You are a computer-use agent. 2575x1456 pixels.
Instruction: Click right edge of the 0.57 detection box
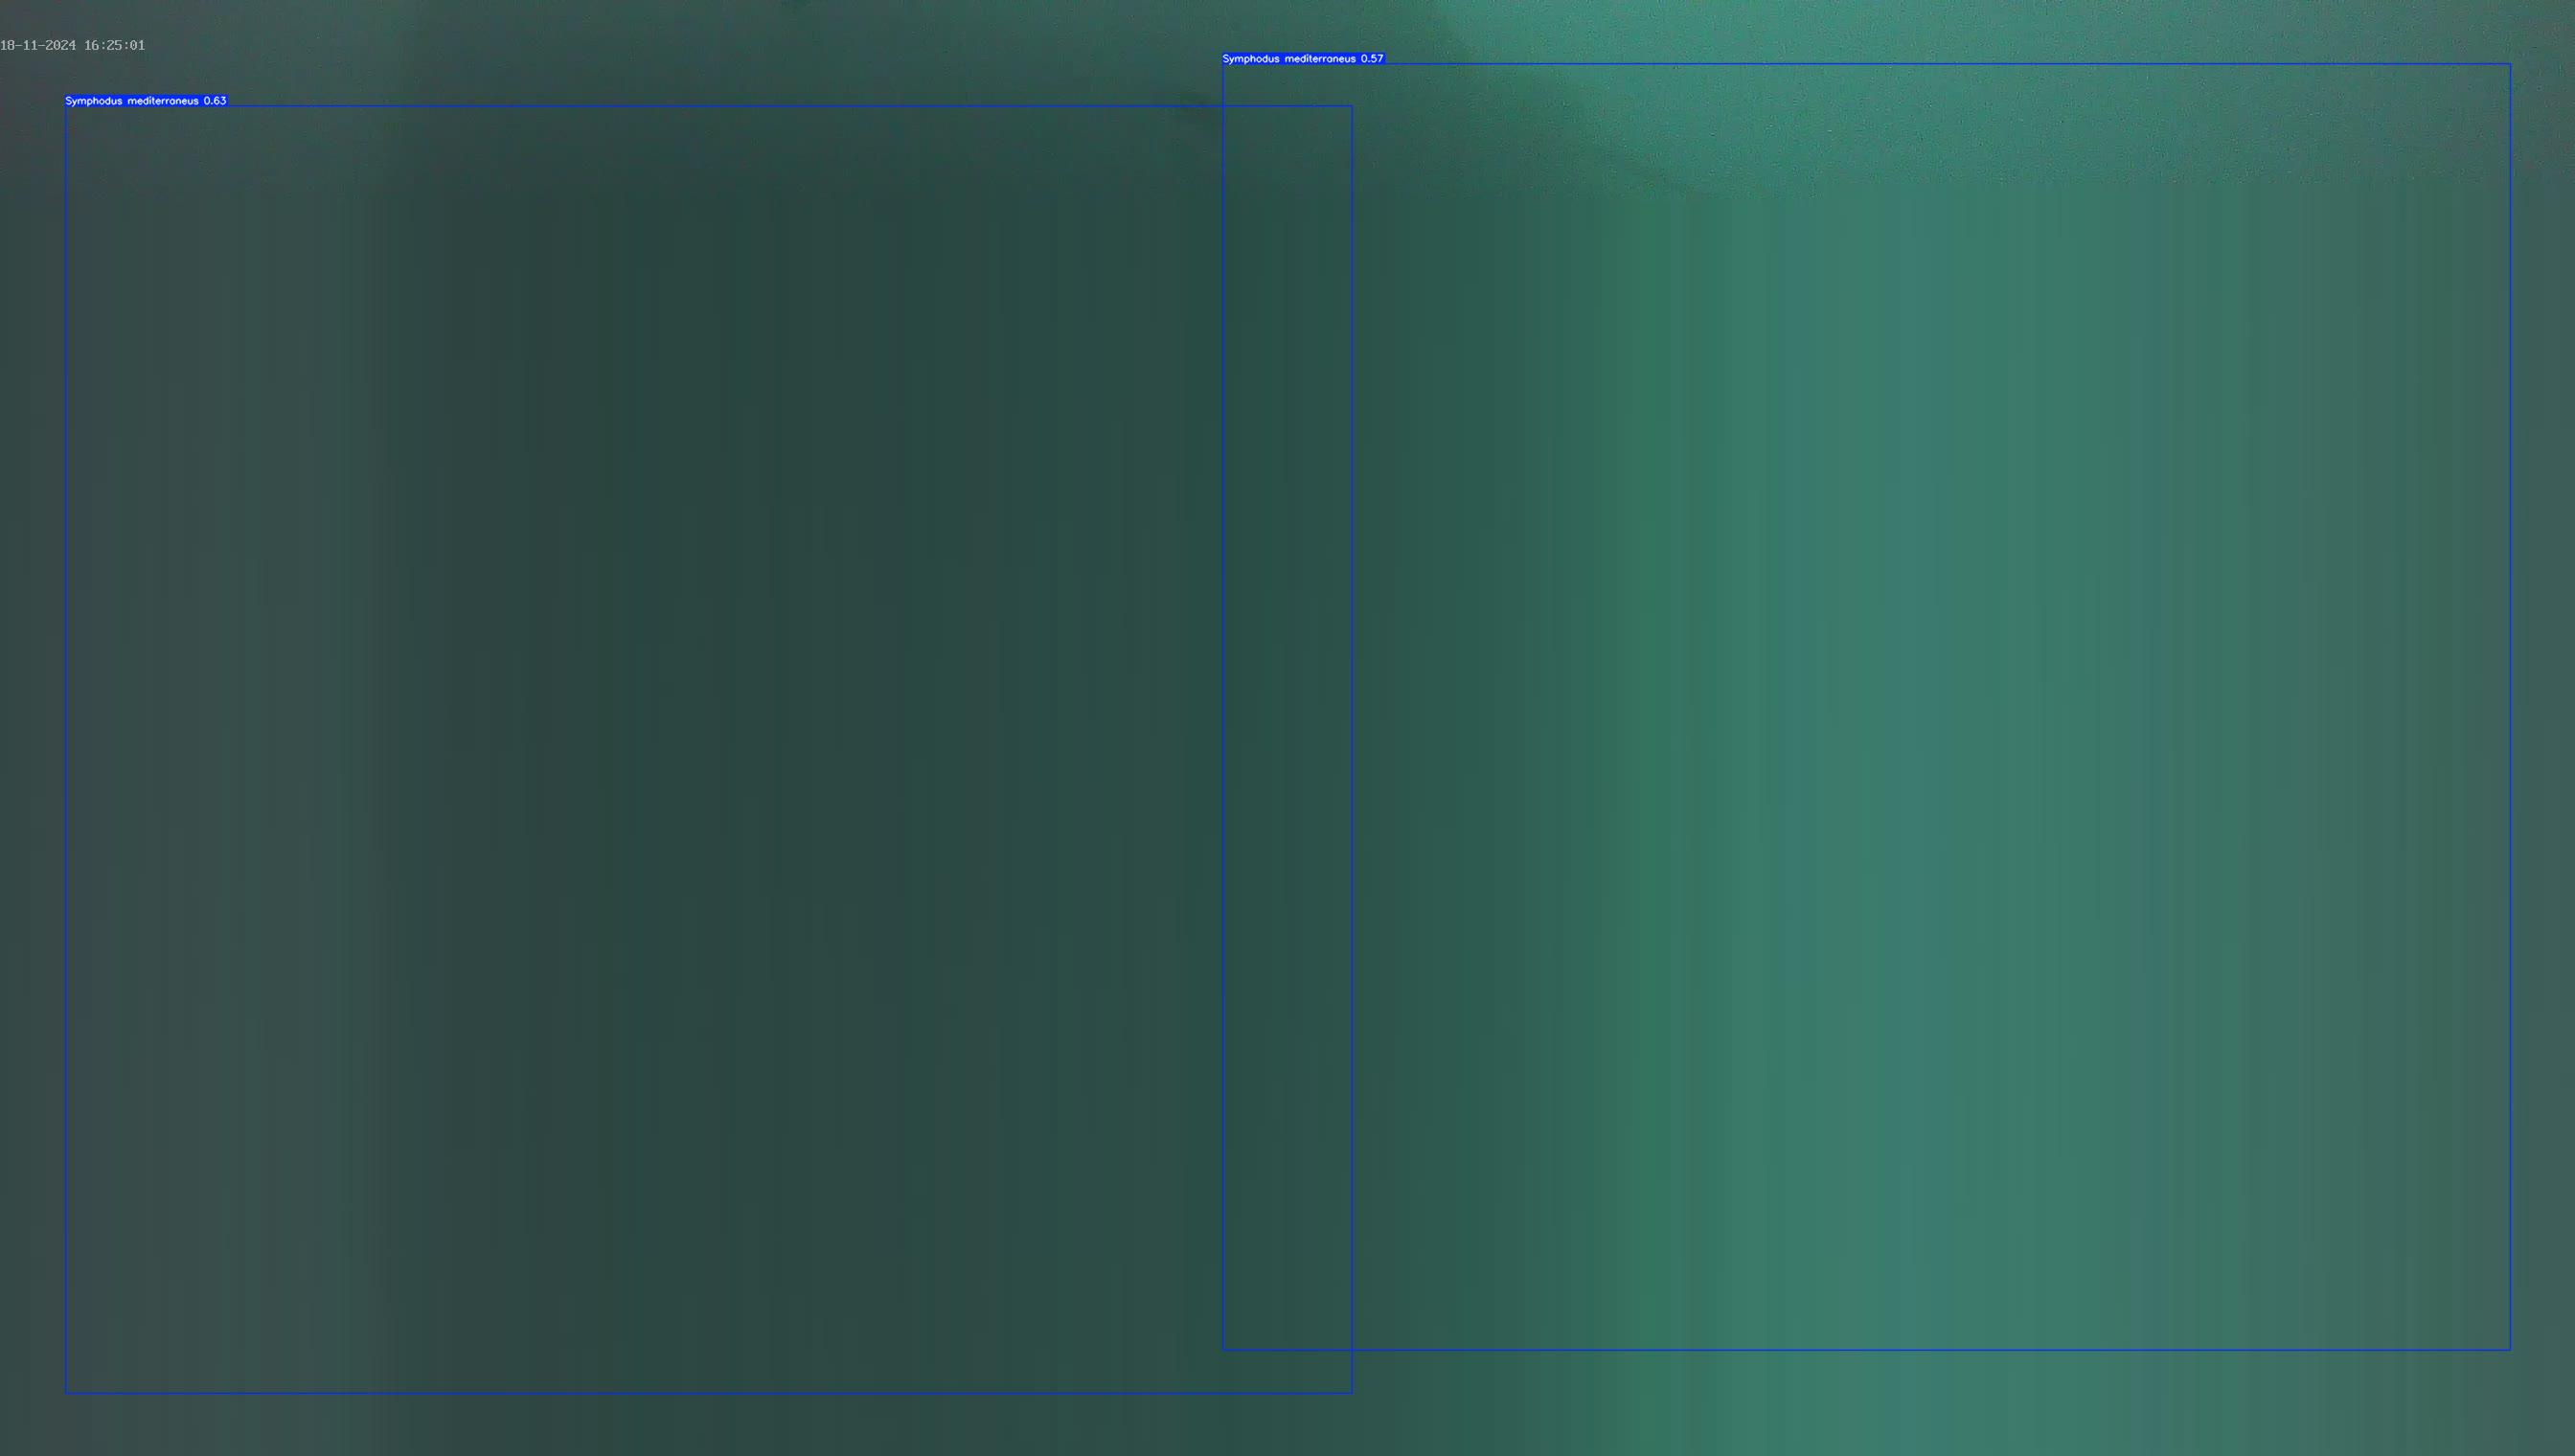pos(2510,707)
